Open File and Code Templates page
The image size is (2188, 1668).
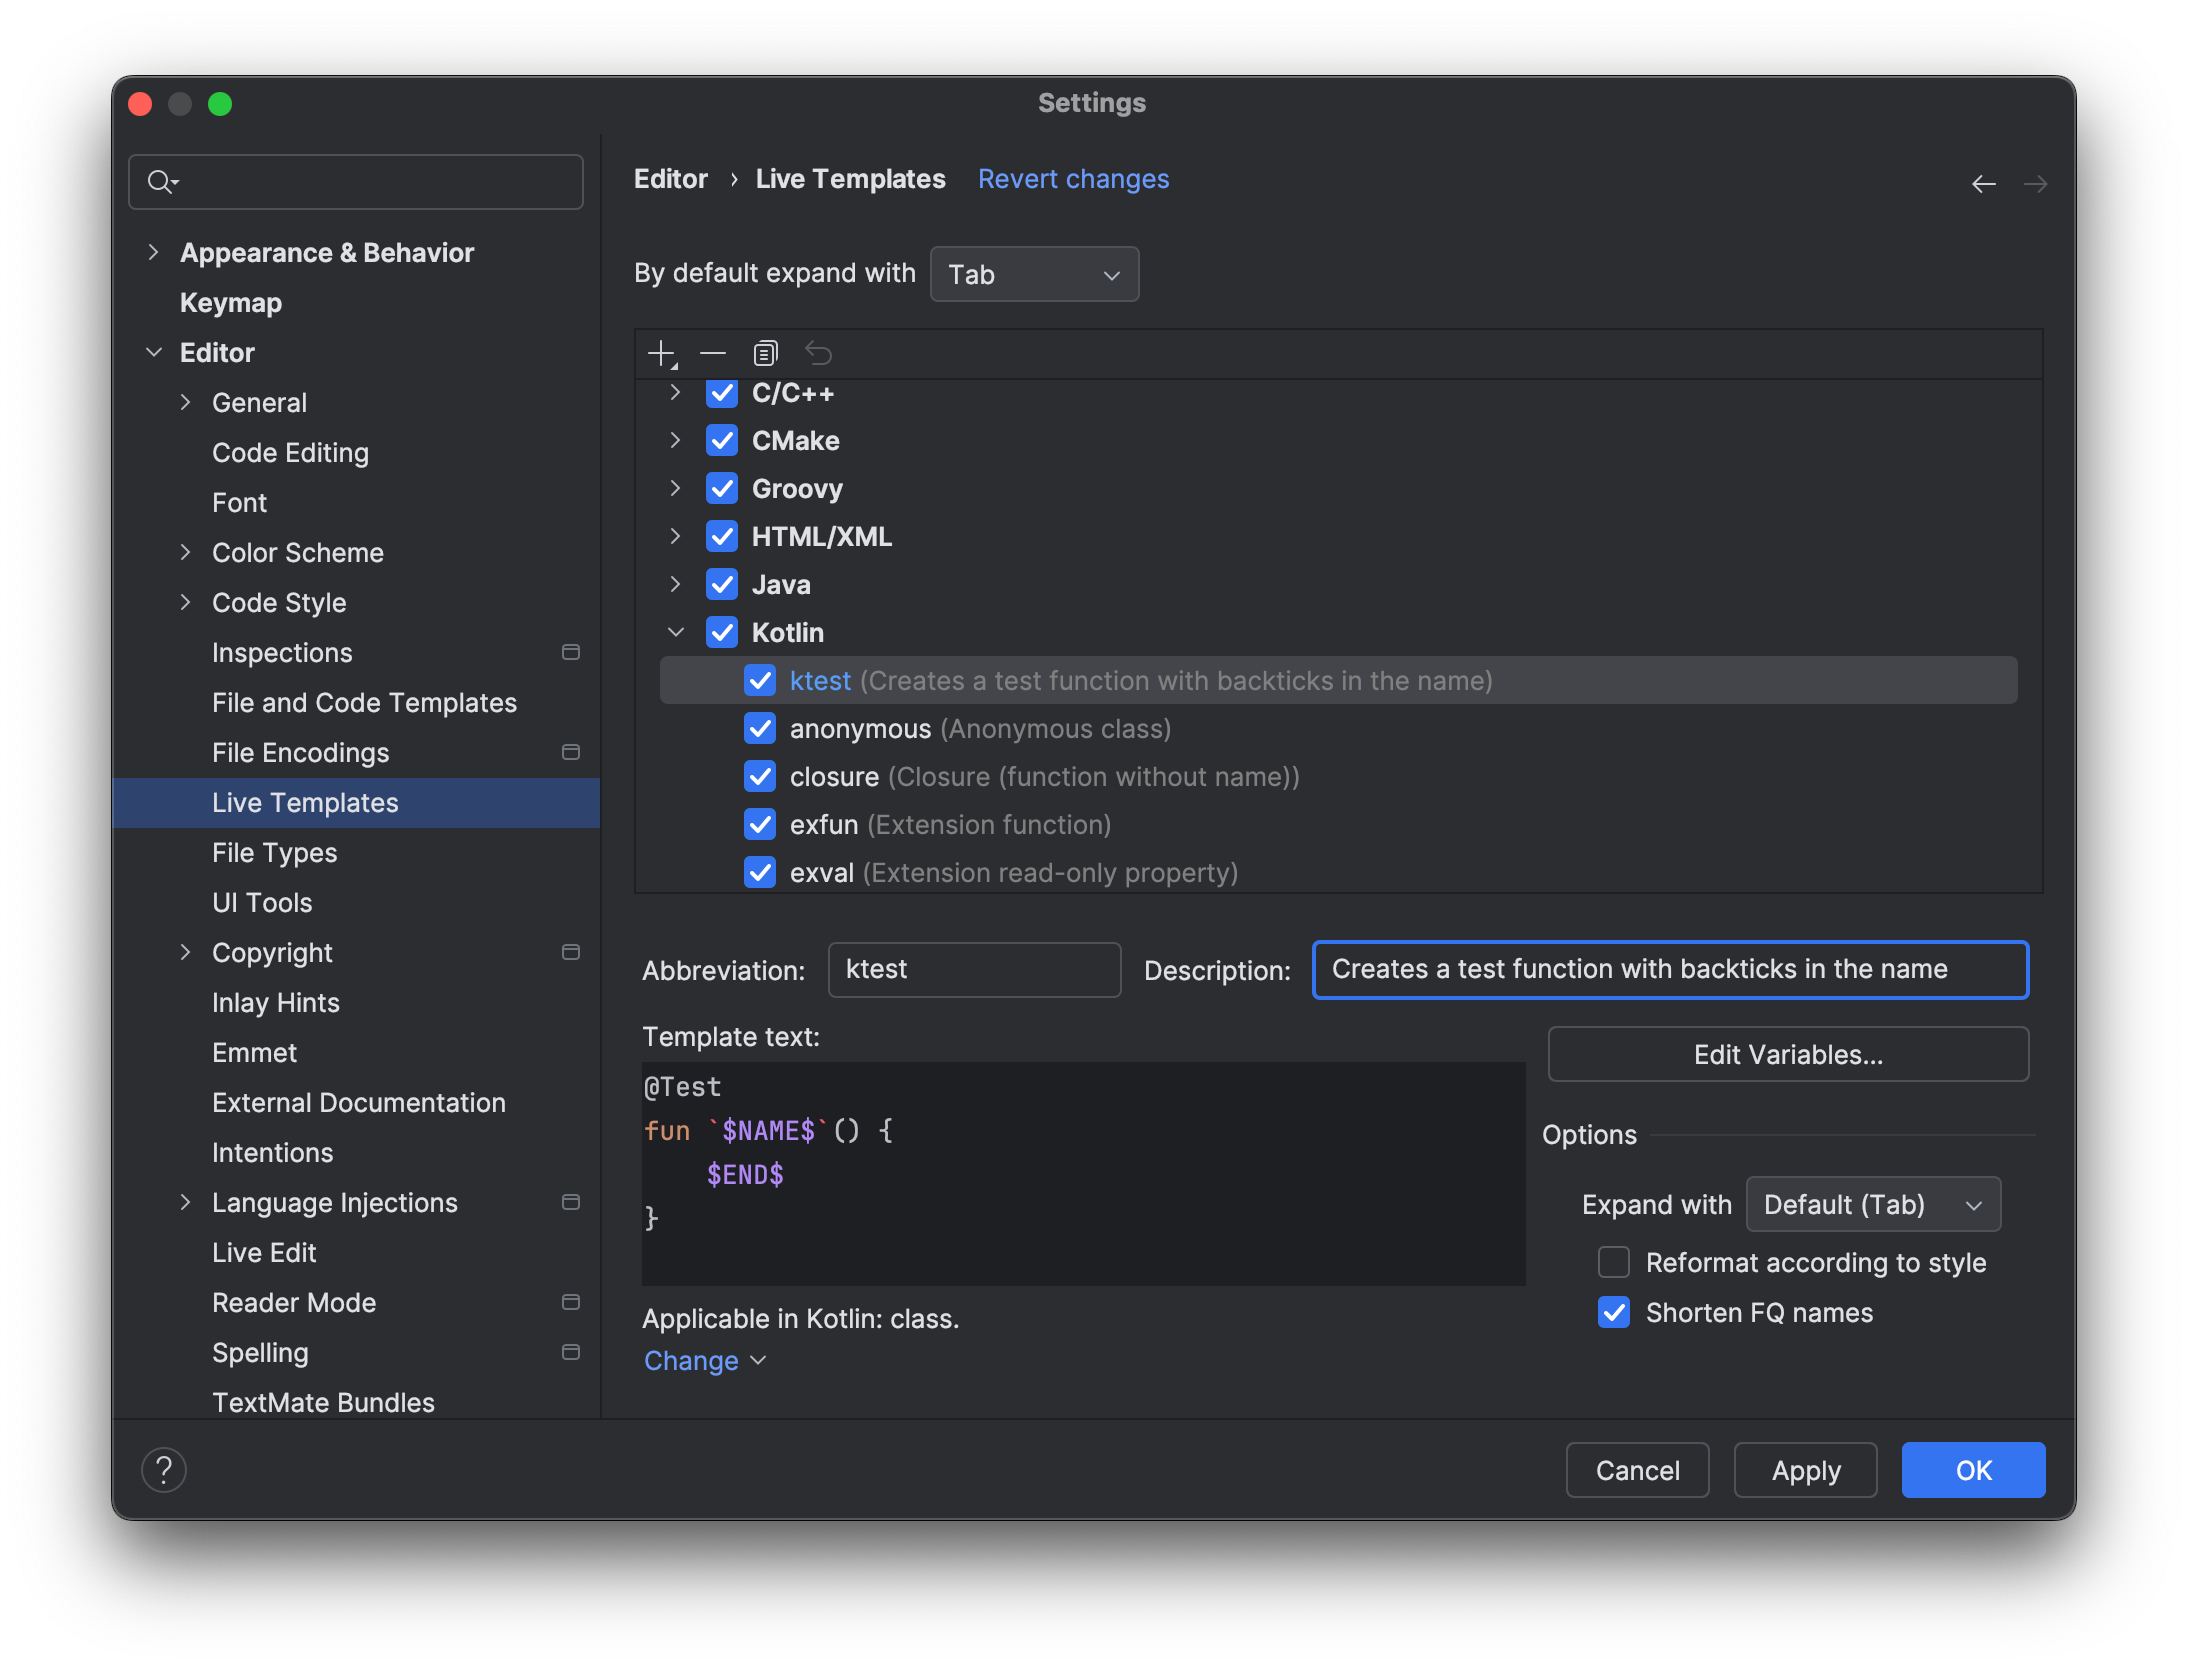point(364,702)
